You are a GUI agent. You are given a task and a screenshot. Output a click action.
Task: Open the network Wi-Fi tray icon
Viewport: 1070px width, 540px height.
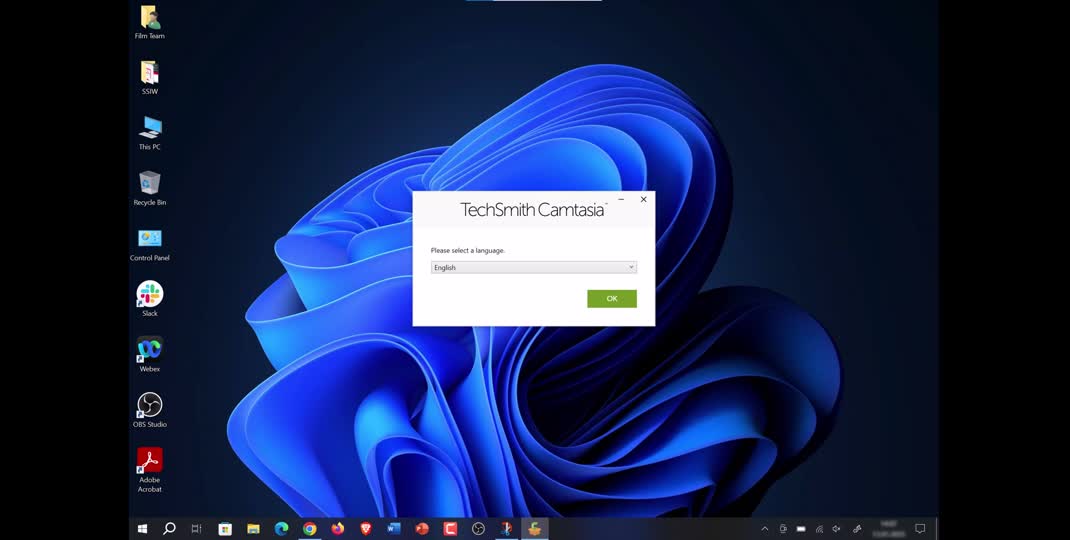point(819,528)
